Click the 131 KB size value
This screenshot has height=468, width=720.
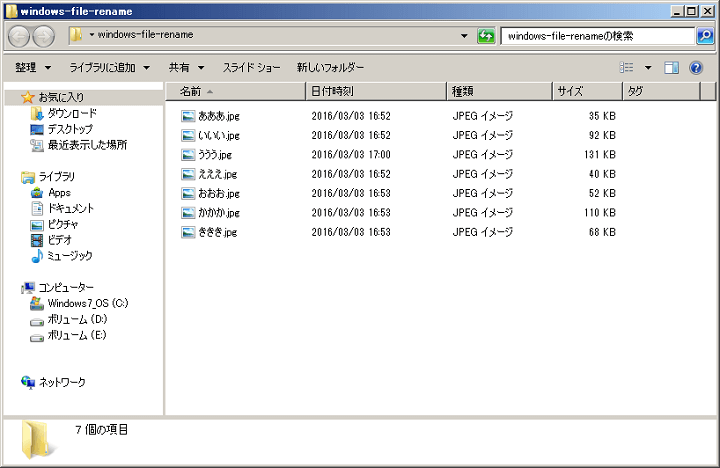pos(600,155)
